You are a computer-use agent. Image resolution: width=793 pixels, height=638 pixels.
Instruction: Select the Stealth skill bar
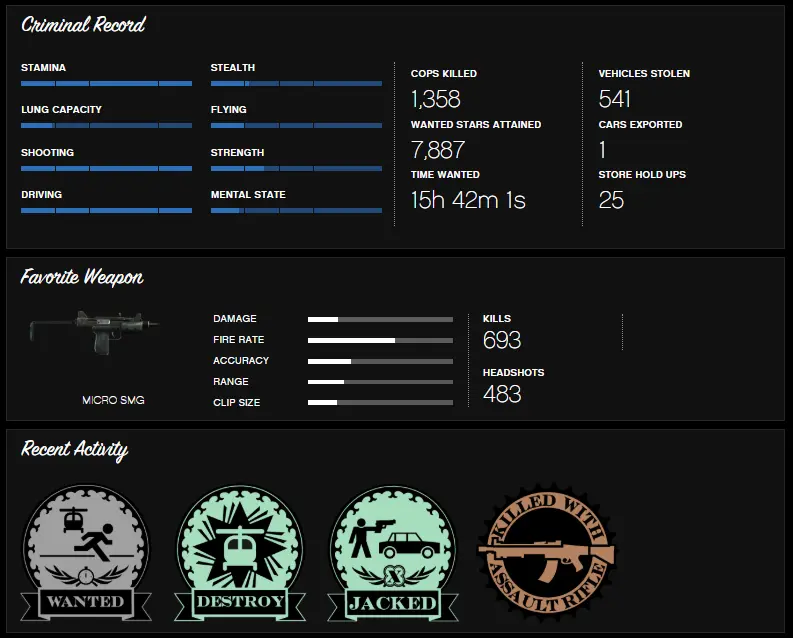tap(296, 83)
